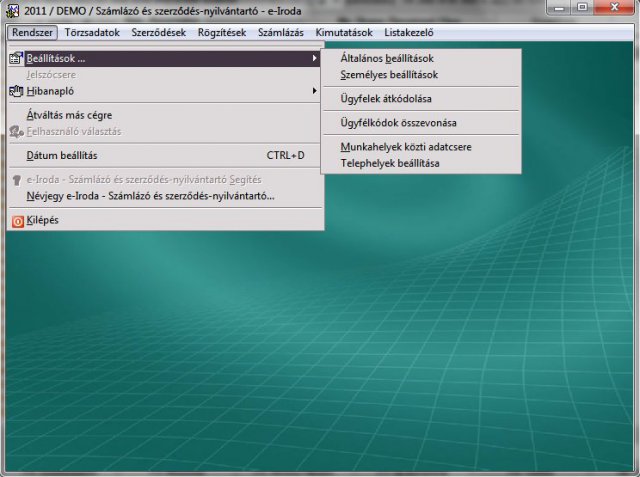This screenshot has height=477, width=640.
Task: Open Munkahelyek közti adatcsere
Action: [x=406, y=147]
